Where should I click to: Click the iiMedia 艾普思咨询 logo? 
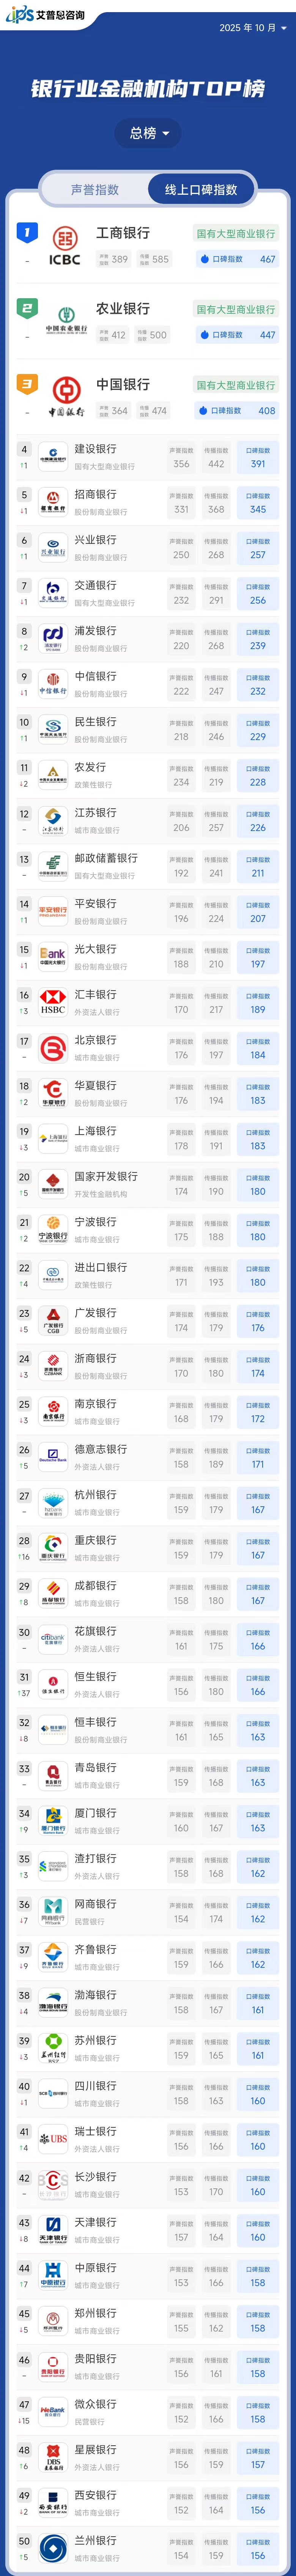[x=45, y=16]
